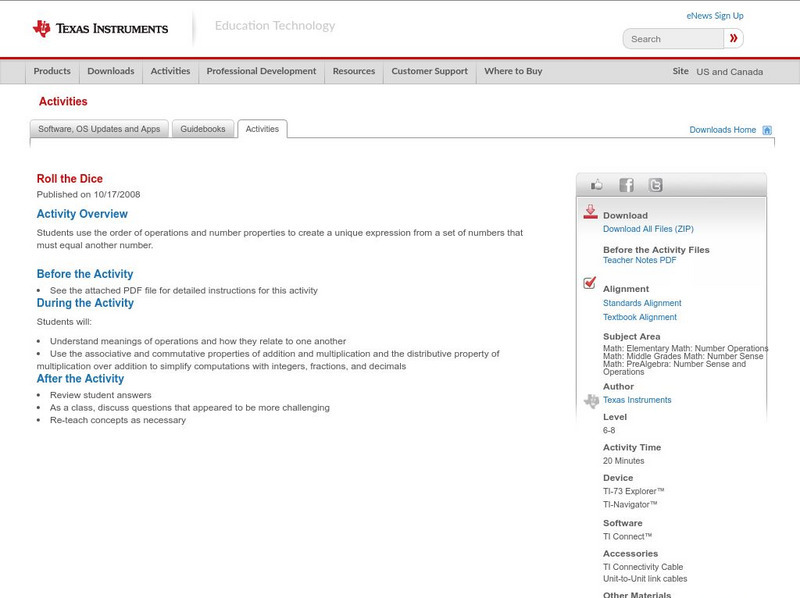Screen dimensions: 800x598
Task: Click the Roll the Dice title
Action: coord(69,179)
